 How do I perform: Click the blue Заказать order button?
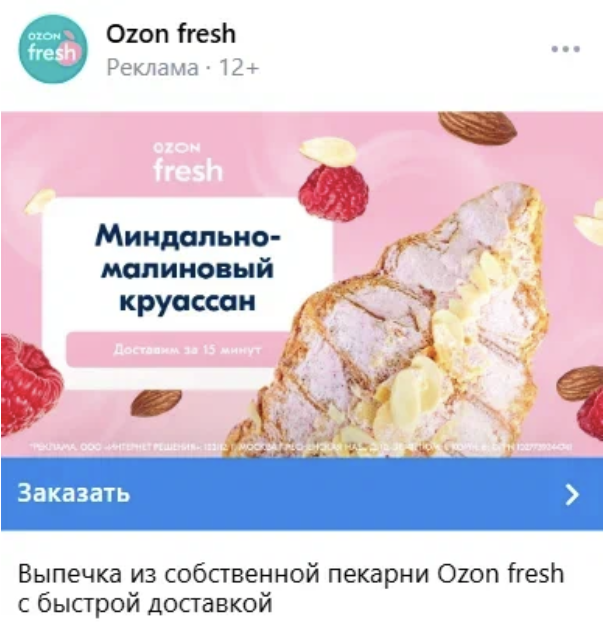[x=302, y=494]
